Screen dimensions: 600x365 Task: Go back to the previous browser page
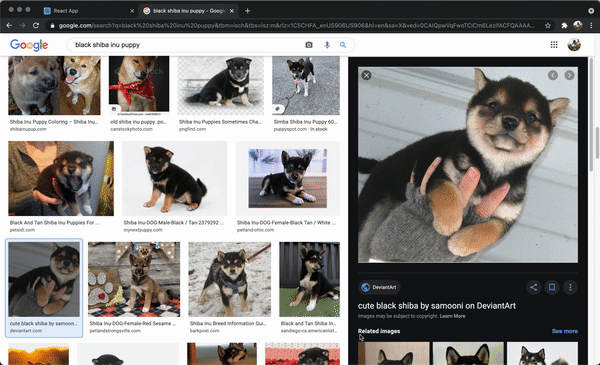click(9, 26)
